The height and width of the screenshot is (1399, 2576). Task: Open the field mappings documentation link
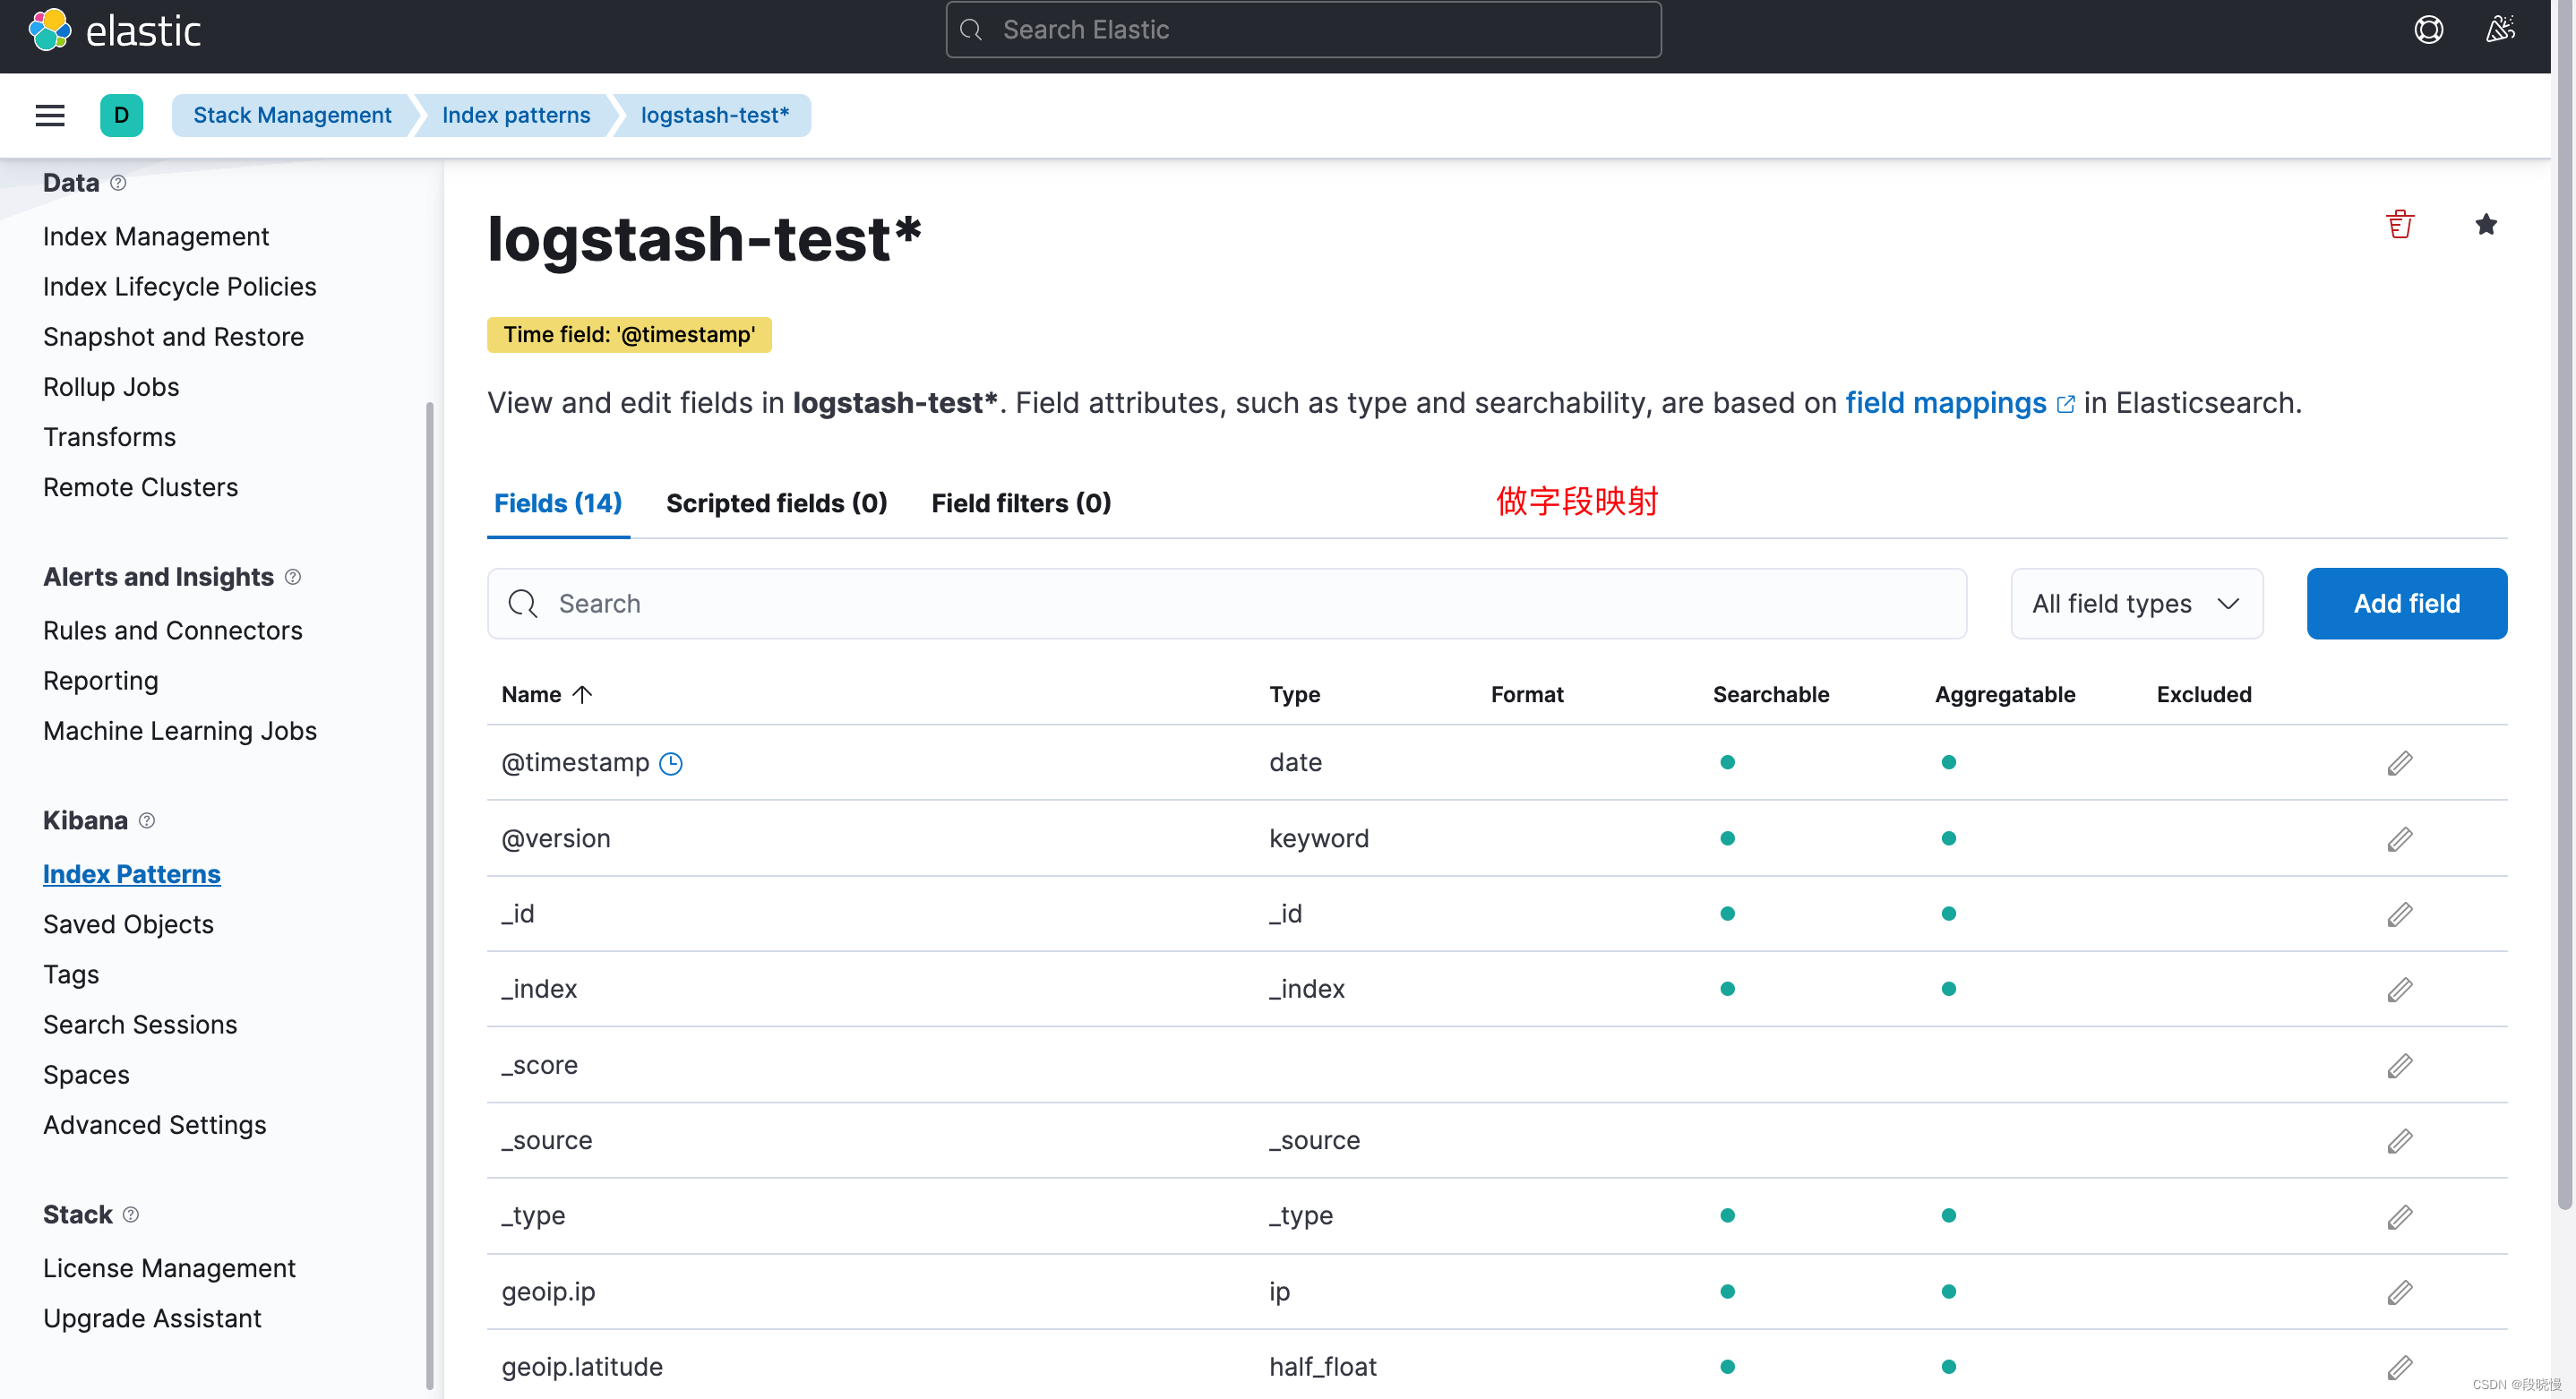(1959, 403)
